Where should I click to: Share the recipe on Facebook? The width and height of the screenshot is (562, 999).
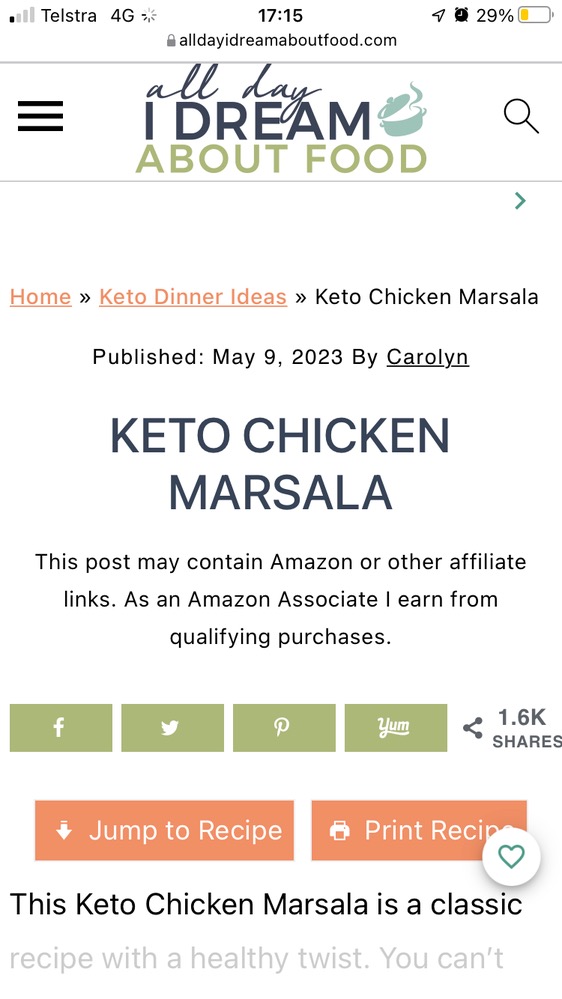[x=61, y=728]
